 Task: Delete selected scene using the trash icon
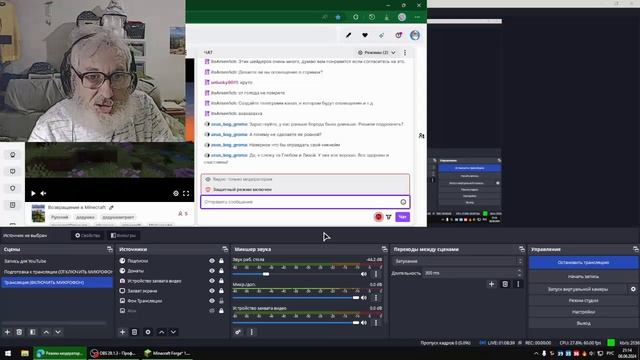[x=19, y=332]
